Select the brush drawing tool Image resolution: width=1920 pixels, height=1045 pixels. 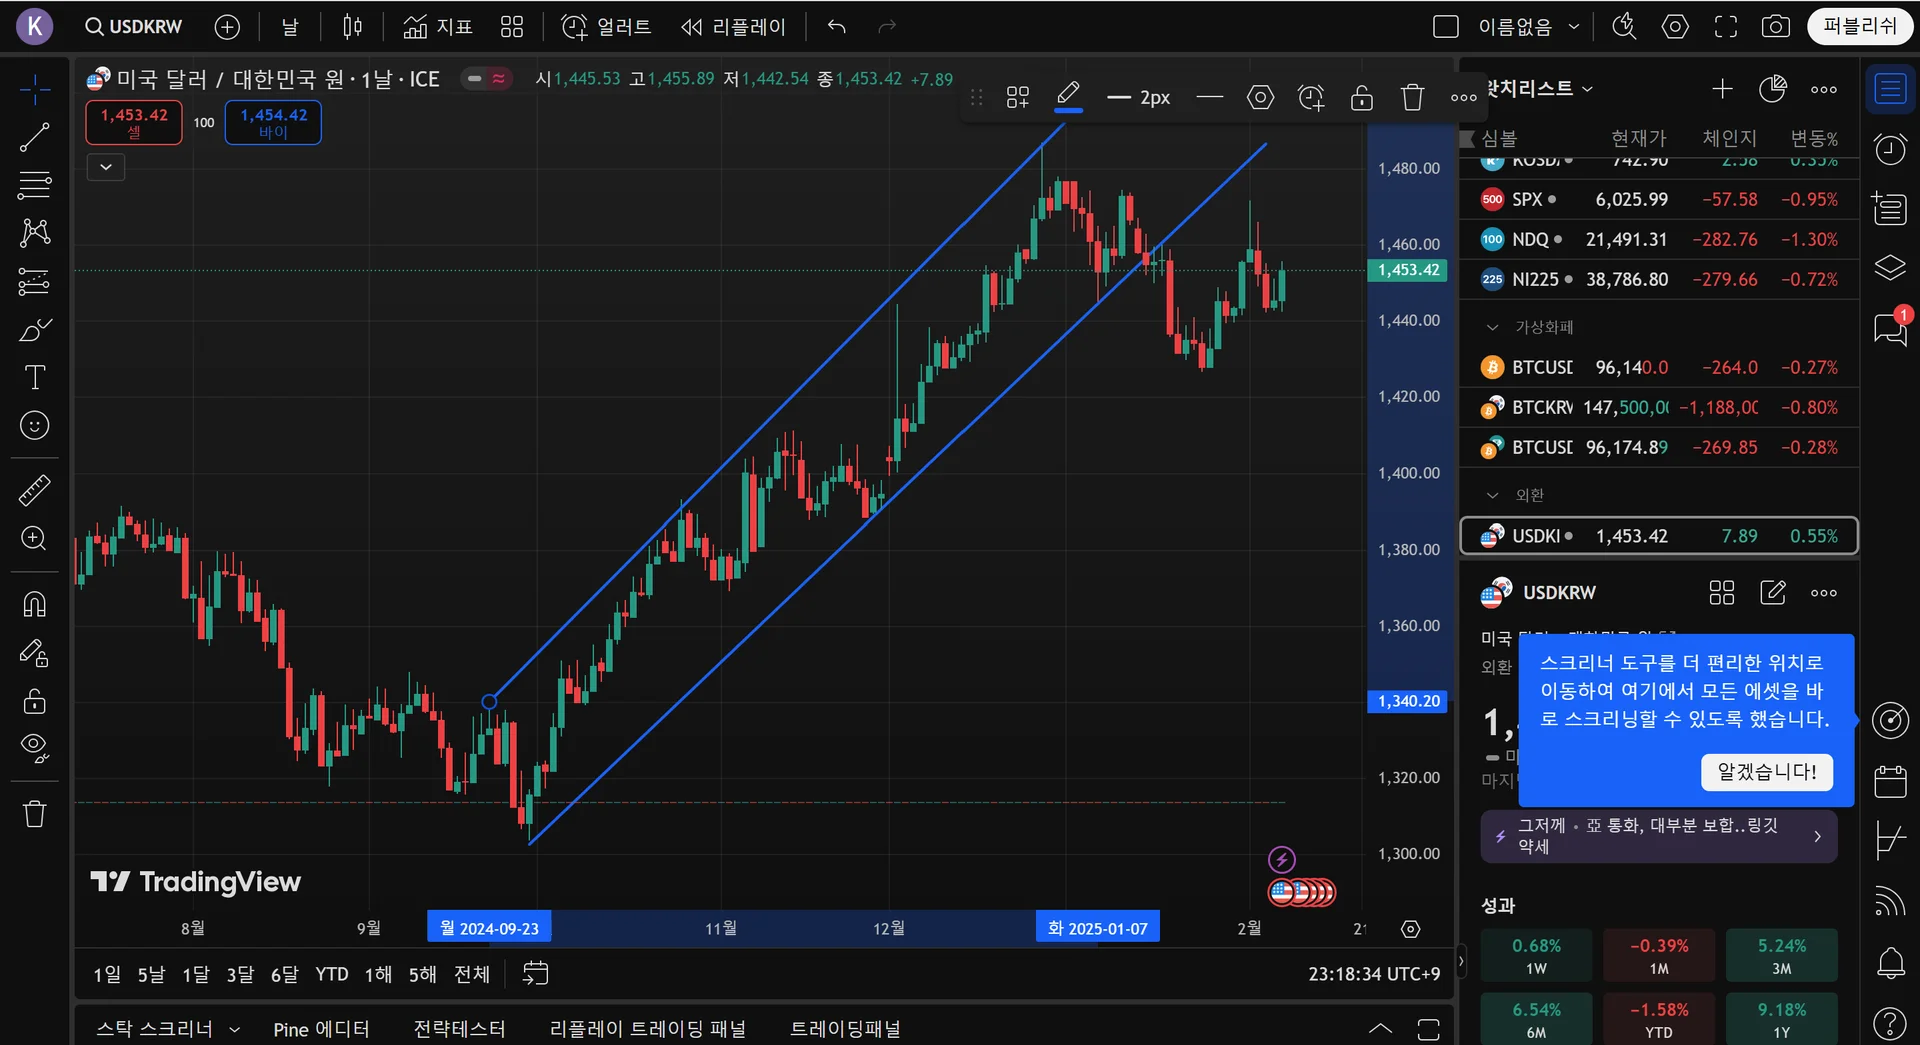(35, 330)
